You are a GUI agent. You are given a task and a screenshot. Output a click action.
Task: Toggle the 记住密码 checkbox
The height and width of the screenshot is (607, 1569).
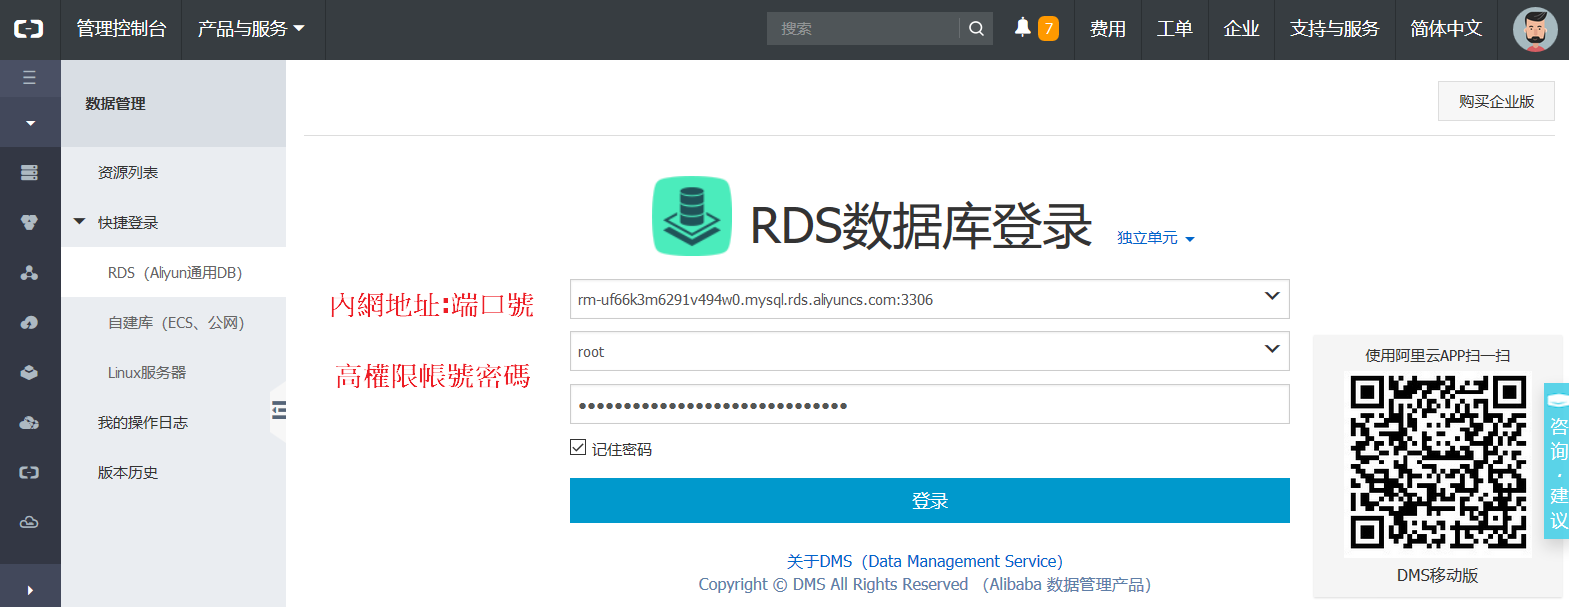click(x=578, y=447)
